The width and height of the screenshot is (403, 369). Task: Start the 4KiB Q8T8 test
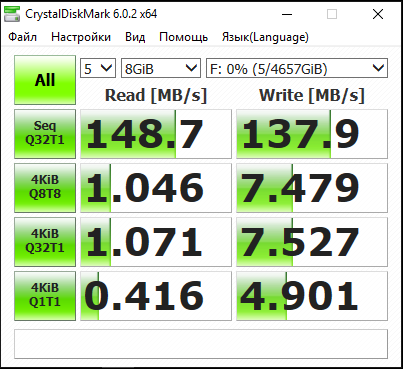click(45, 188)
